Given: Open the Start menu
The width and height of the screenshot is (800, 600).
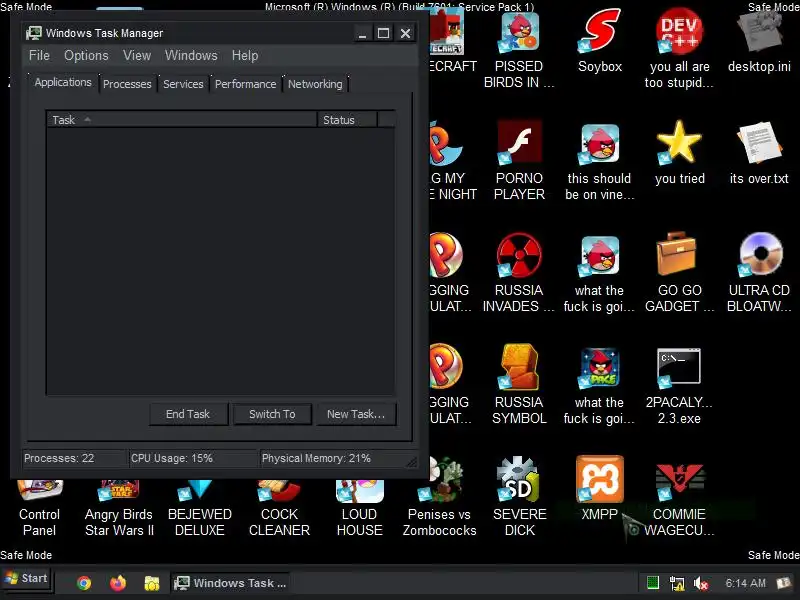Looking at the screenshot, I should tap(27, 579).
